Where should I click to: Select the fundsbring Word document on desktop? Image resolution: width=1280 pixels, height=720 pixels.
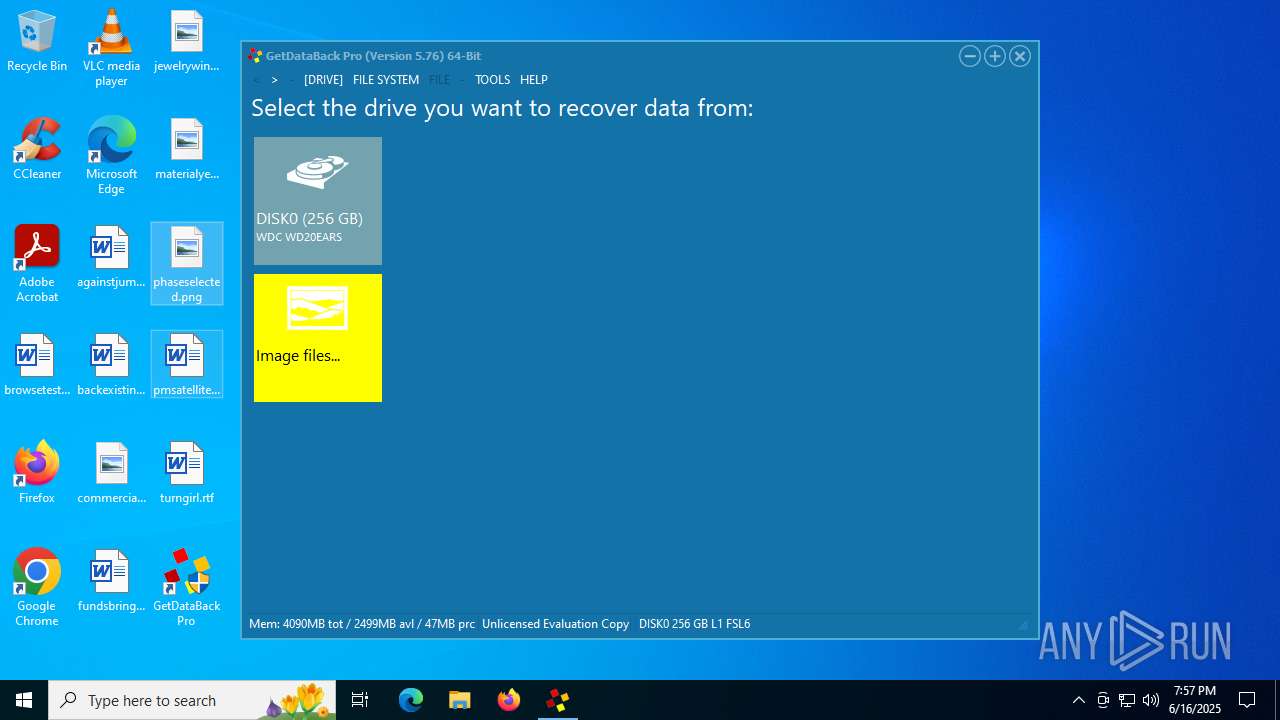pyautogui.click(x=111, y=581)
